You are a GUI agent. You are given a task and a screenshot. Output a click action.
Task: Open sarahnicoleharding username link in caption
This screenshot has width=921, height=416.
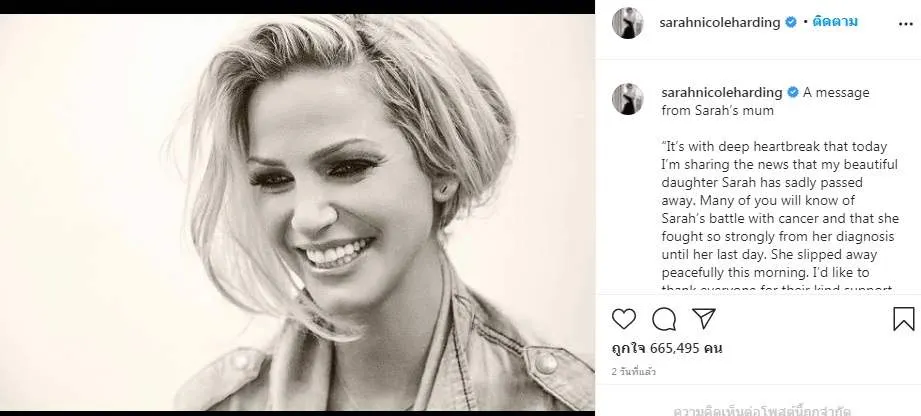click(x=722, y=93)
